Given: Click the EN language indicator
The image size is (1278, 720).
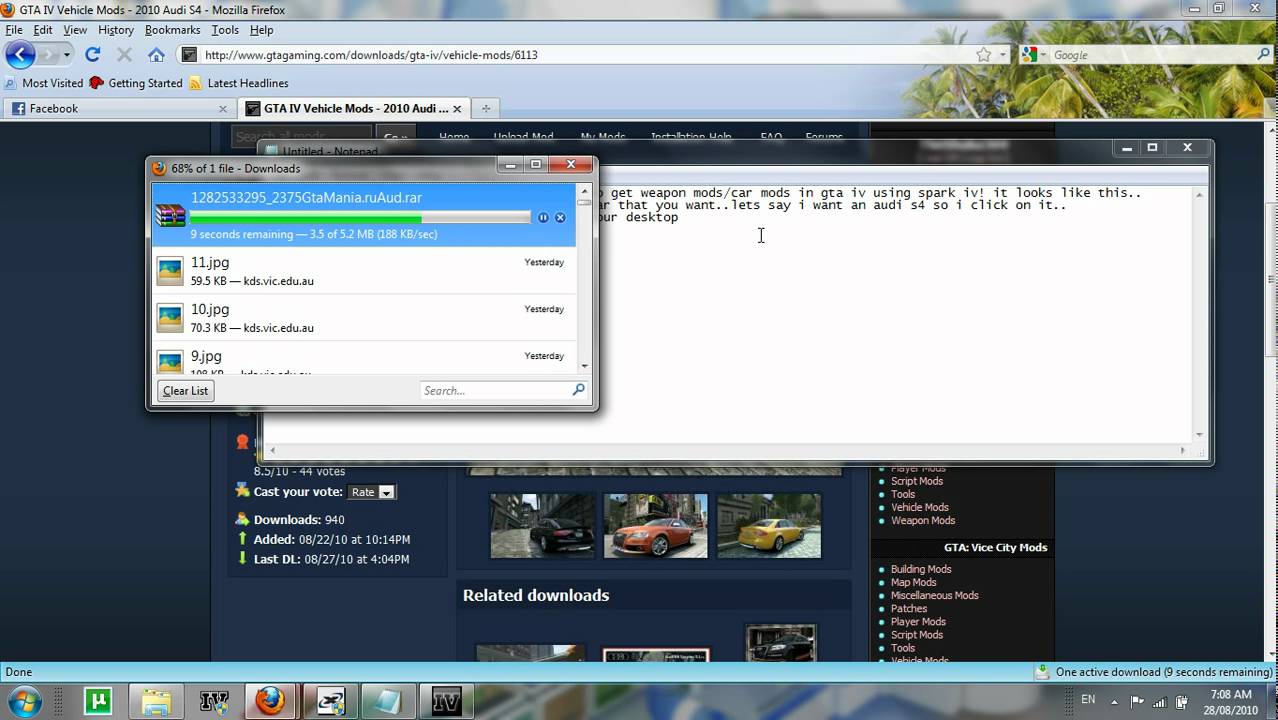Looking at the screenshot, I should [1088, 699].
